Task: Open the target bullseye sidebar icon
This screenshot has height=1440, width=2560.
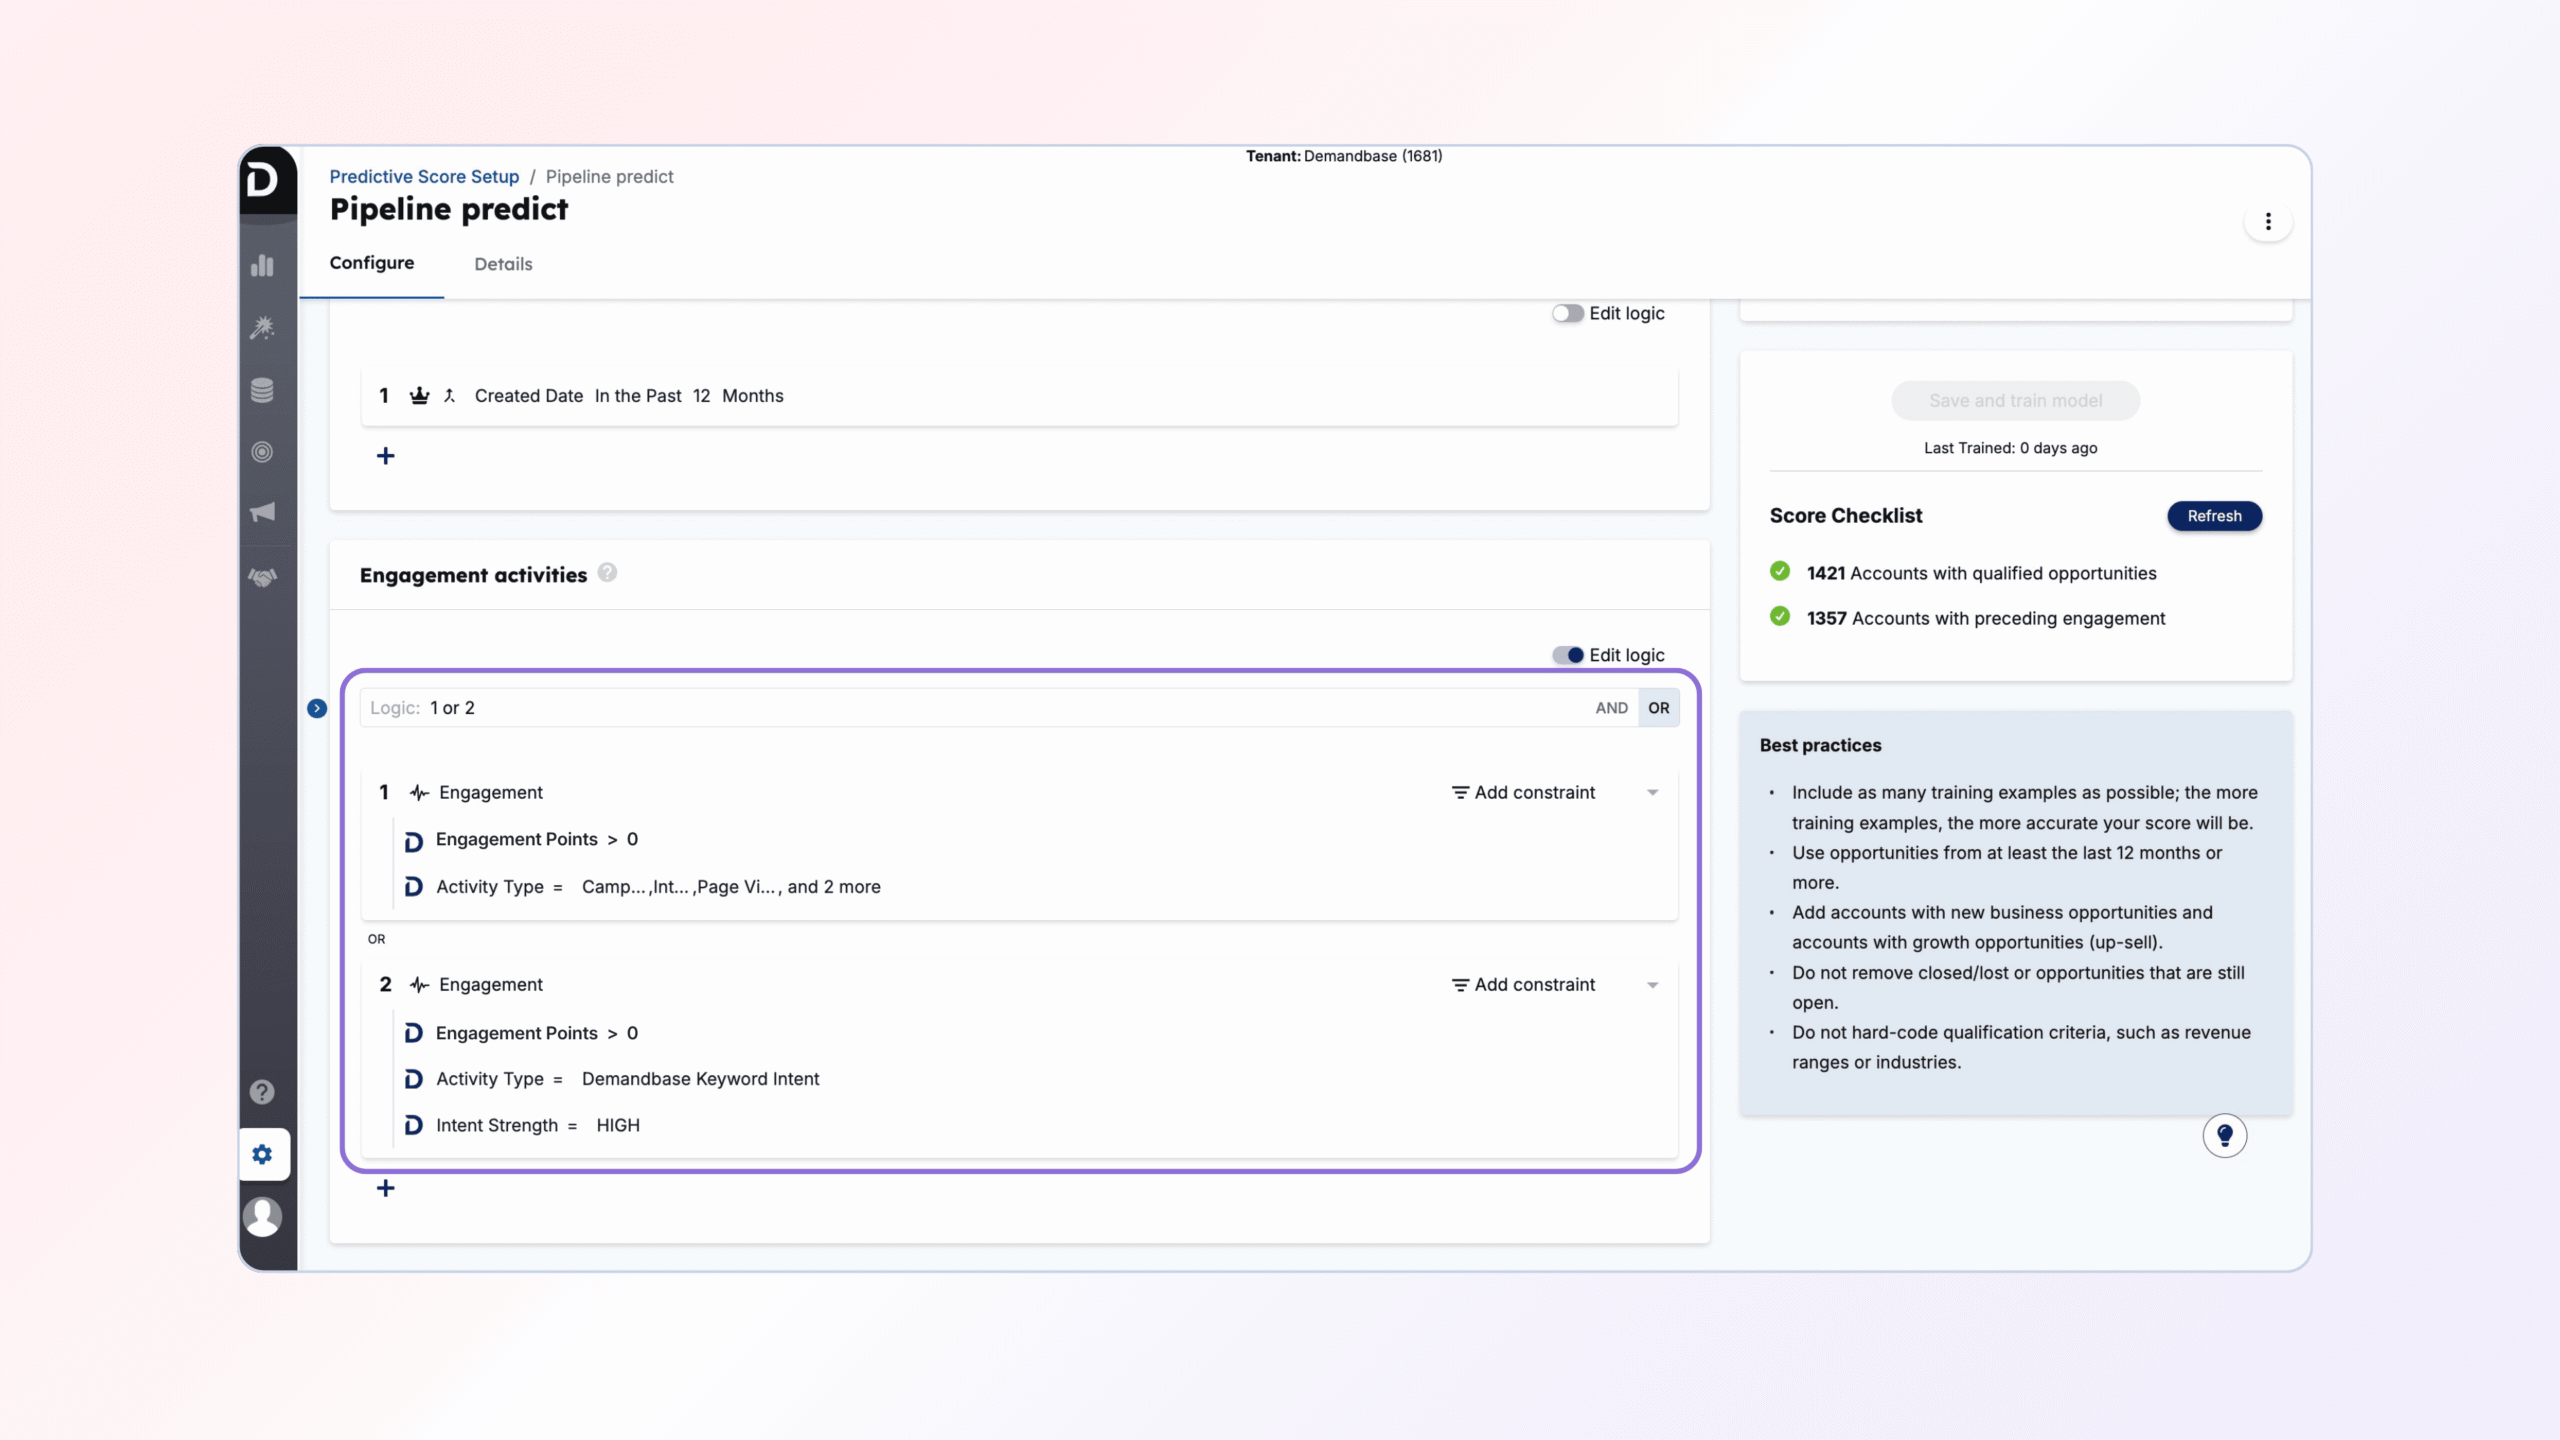Action: click(x=262, y=452)
